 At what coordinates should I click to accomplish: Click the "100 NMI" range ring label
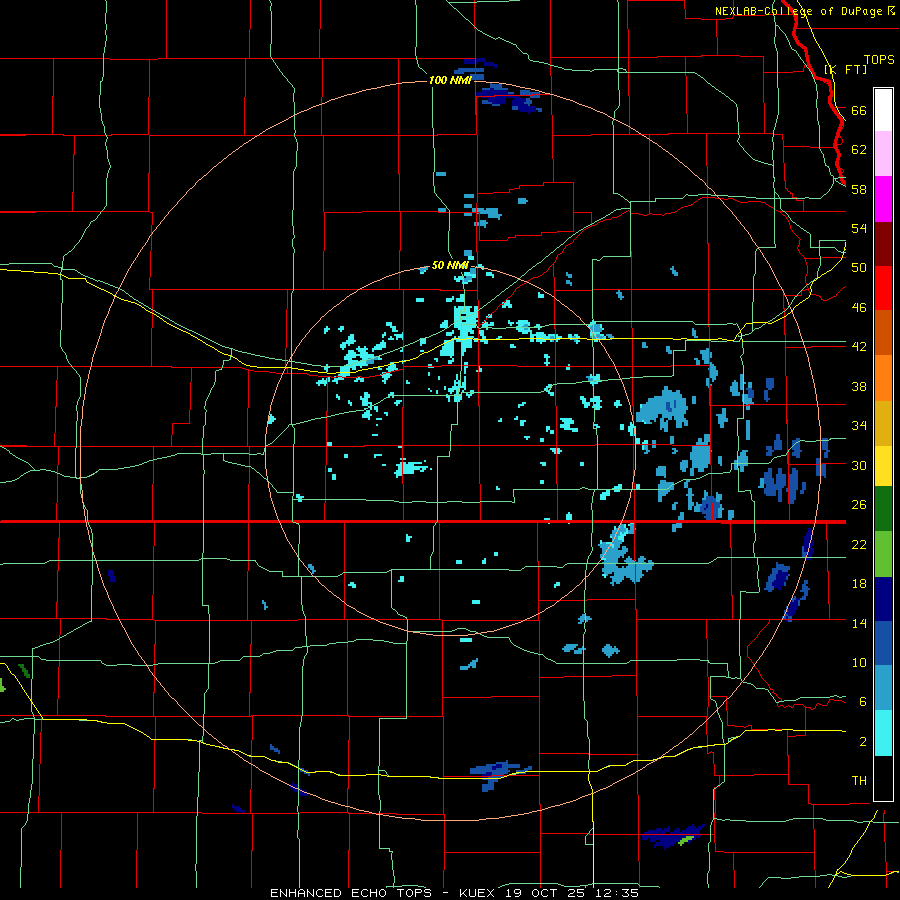[x=450, y=80]
